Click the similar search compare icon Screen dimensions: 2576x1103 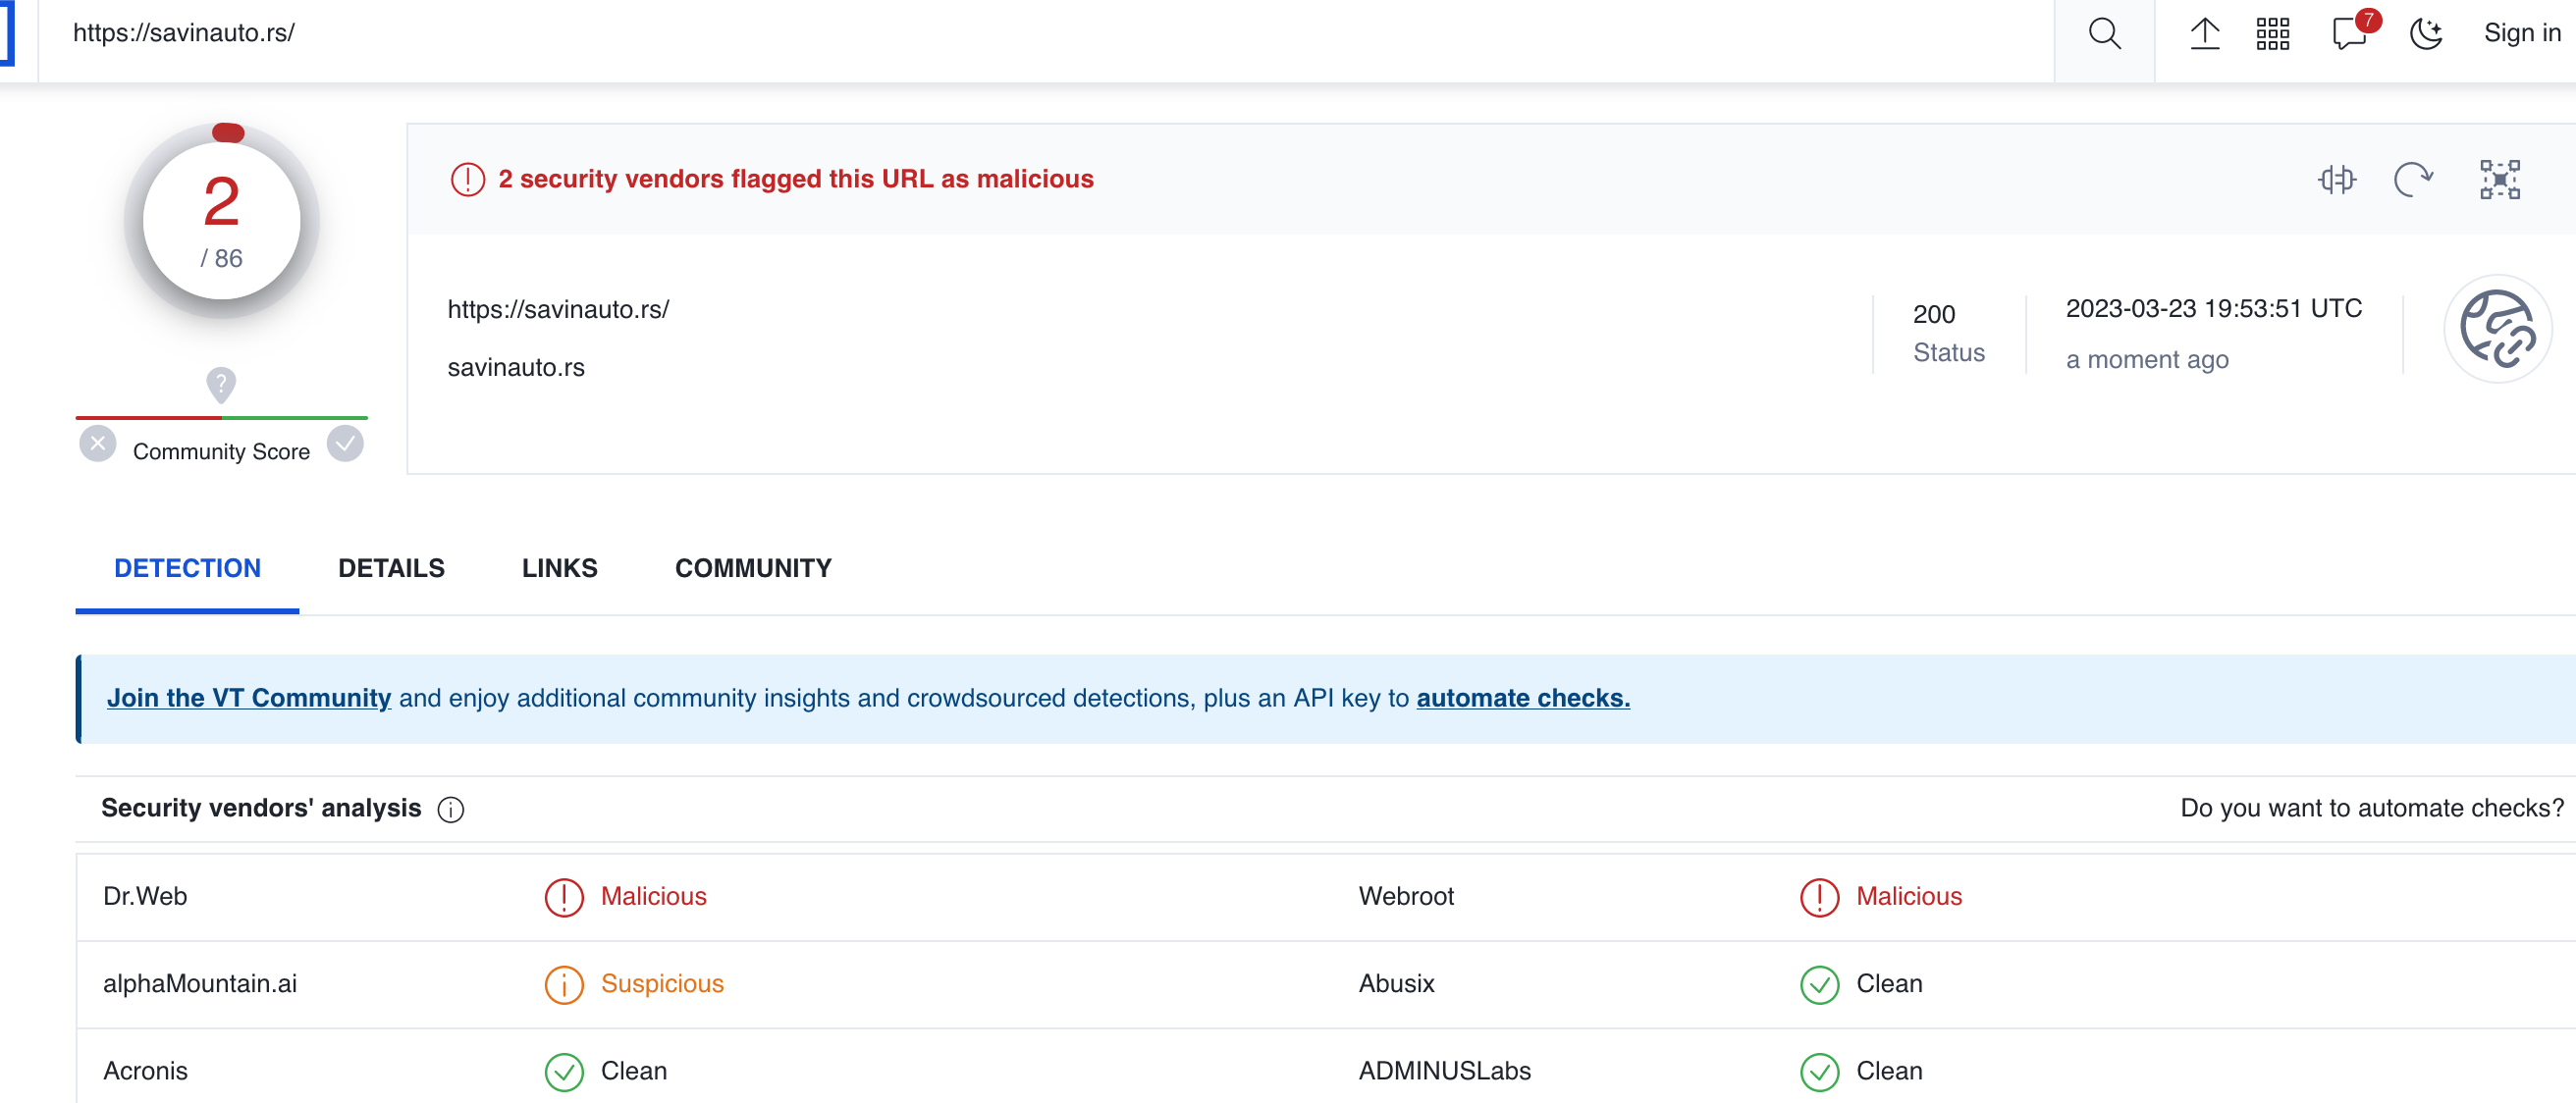[x=2336, y=179]
